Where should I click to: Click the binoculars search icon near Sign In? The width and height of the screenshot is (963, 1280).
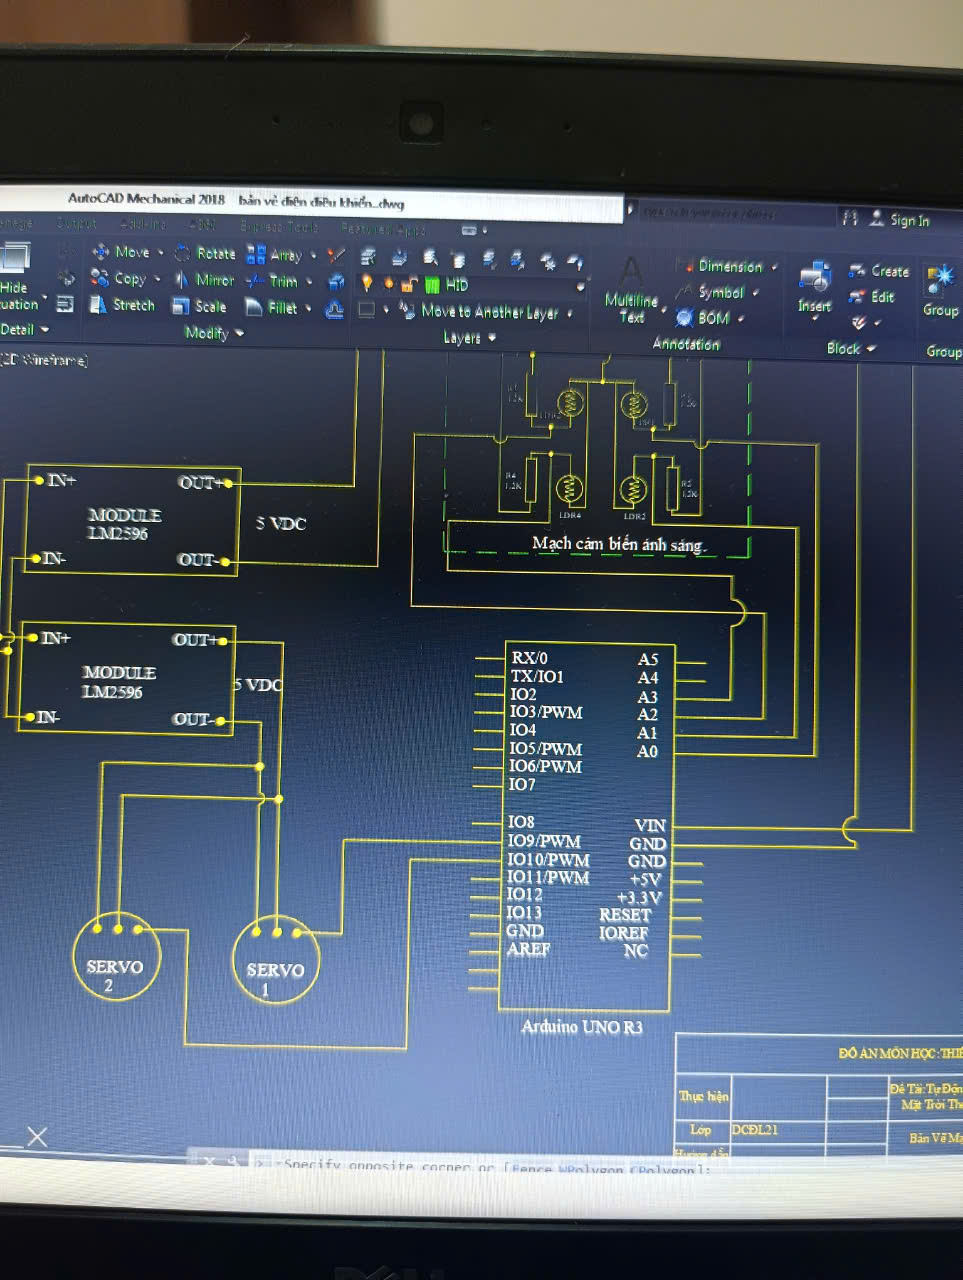coord(850,218)
